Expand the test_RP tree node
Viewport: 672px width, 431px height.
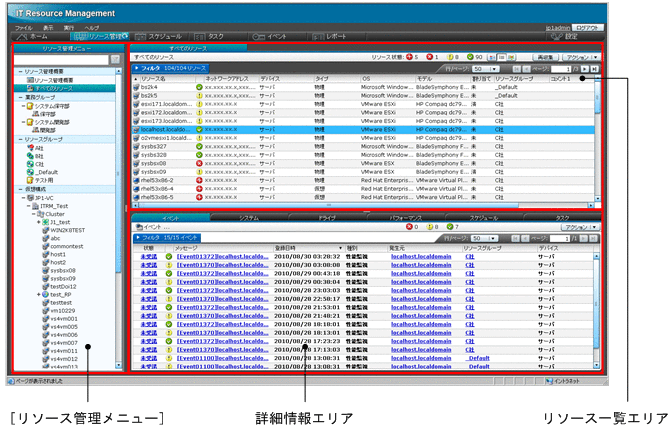(x=39, y=295)
